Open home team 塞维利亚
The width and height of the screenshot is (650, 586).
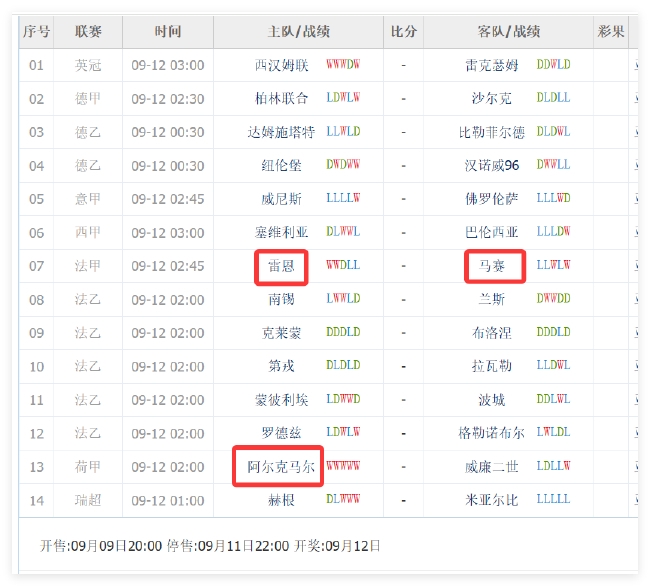tap(281, 232)
